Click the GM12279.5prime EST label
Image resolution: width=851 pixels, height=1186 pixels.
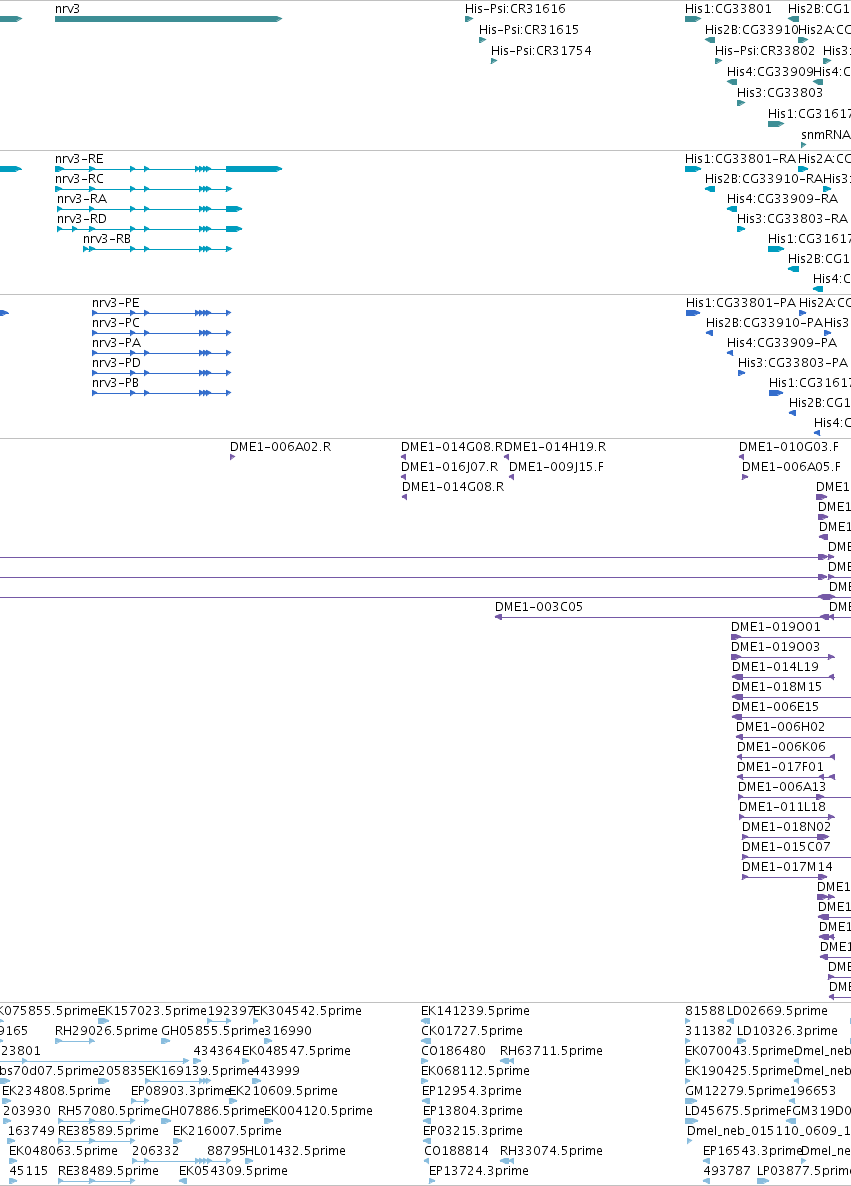[737, 1091]
